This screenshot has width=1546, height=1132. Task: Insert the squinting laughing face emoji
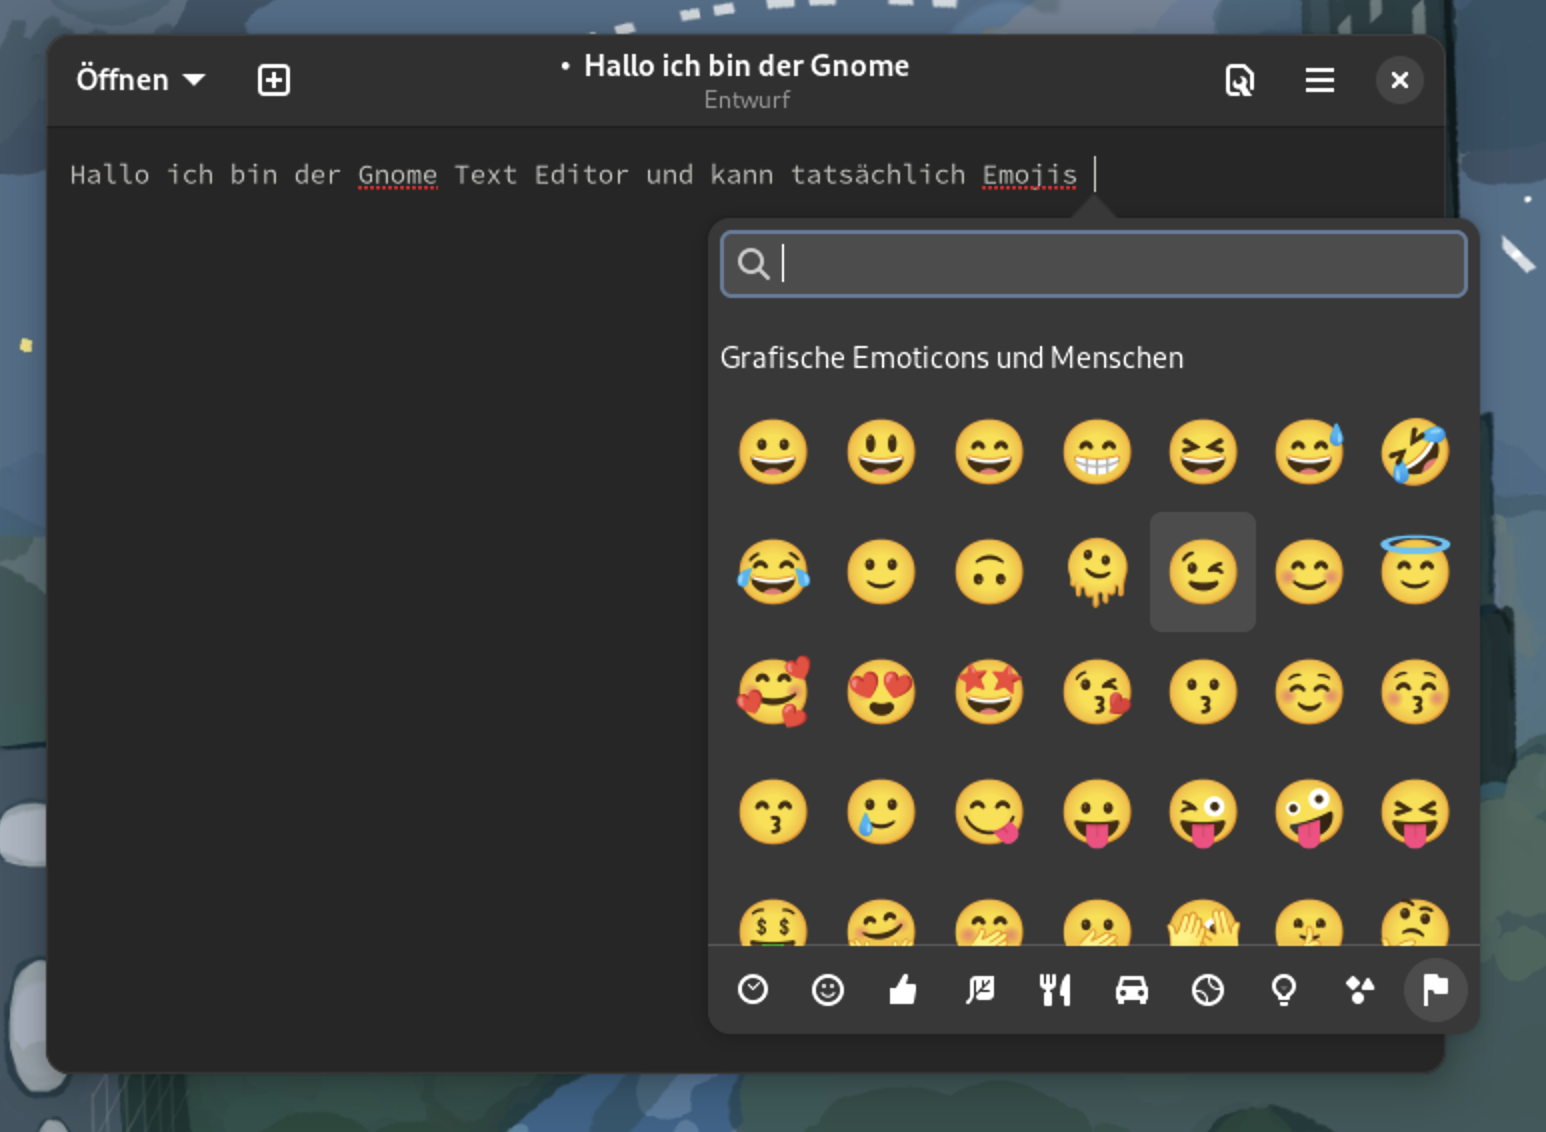(1203, 452)
